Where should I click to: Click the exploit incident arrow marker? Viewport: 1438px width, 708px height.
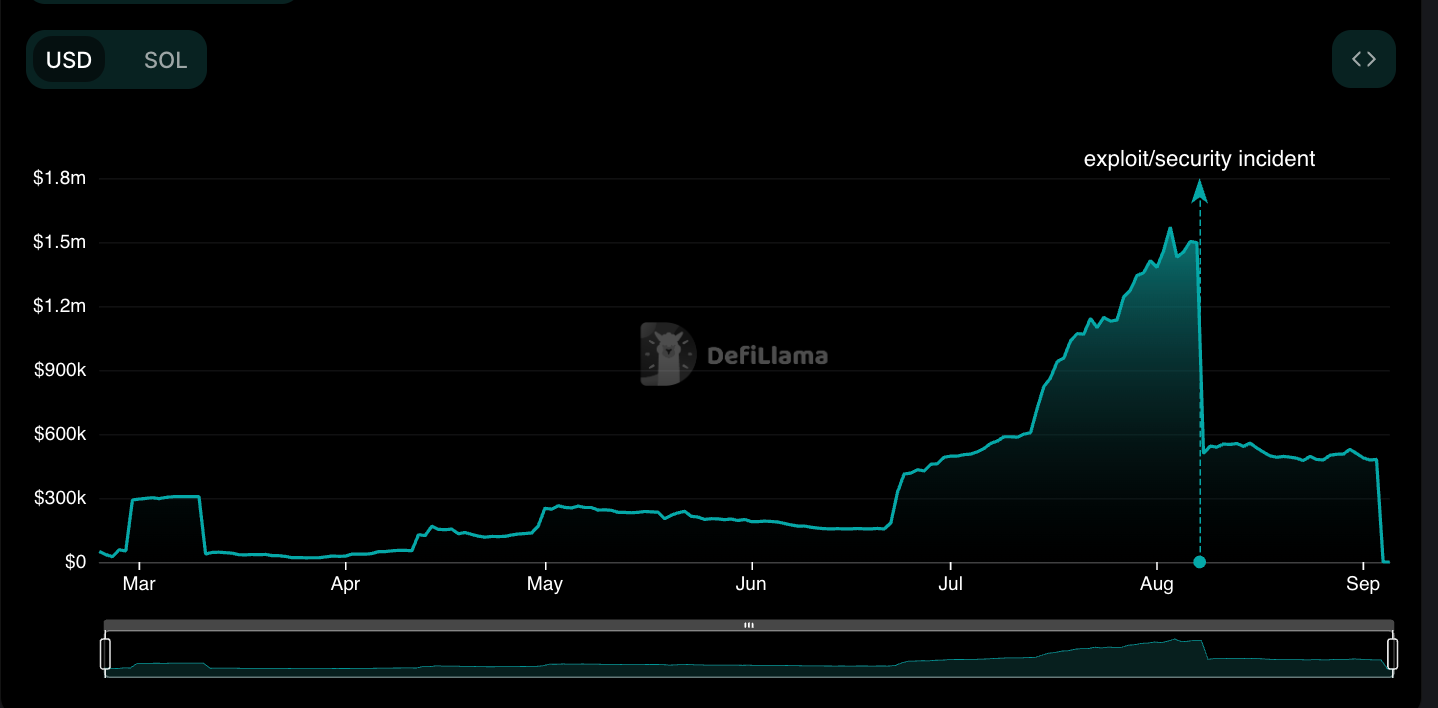(x=1199, y=192)
